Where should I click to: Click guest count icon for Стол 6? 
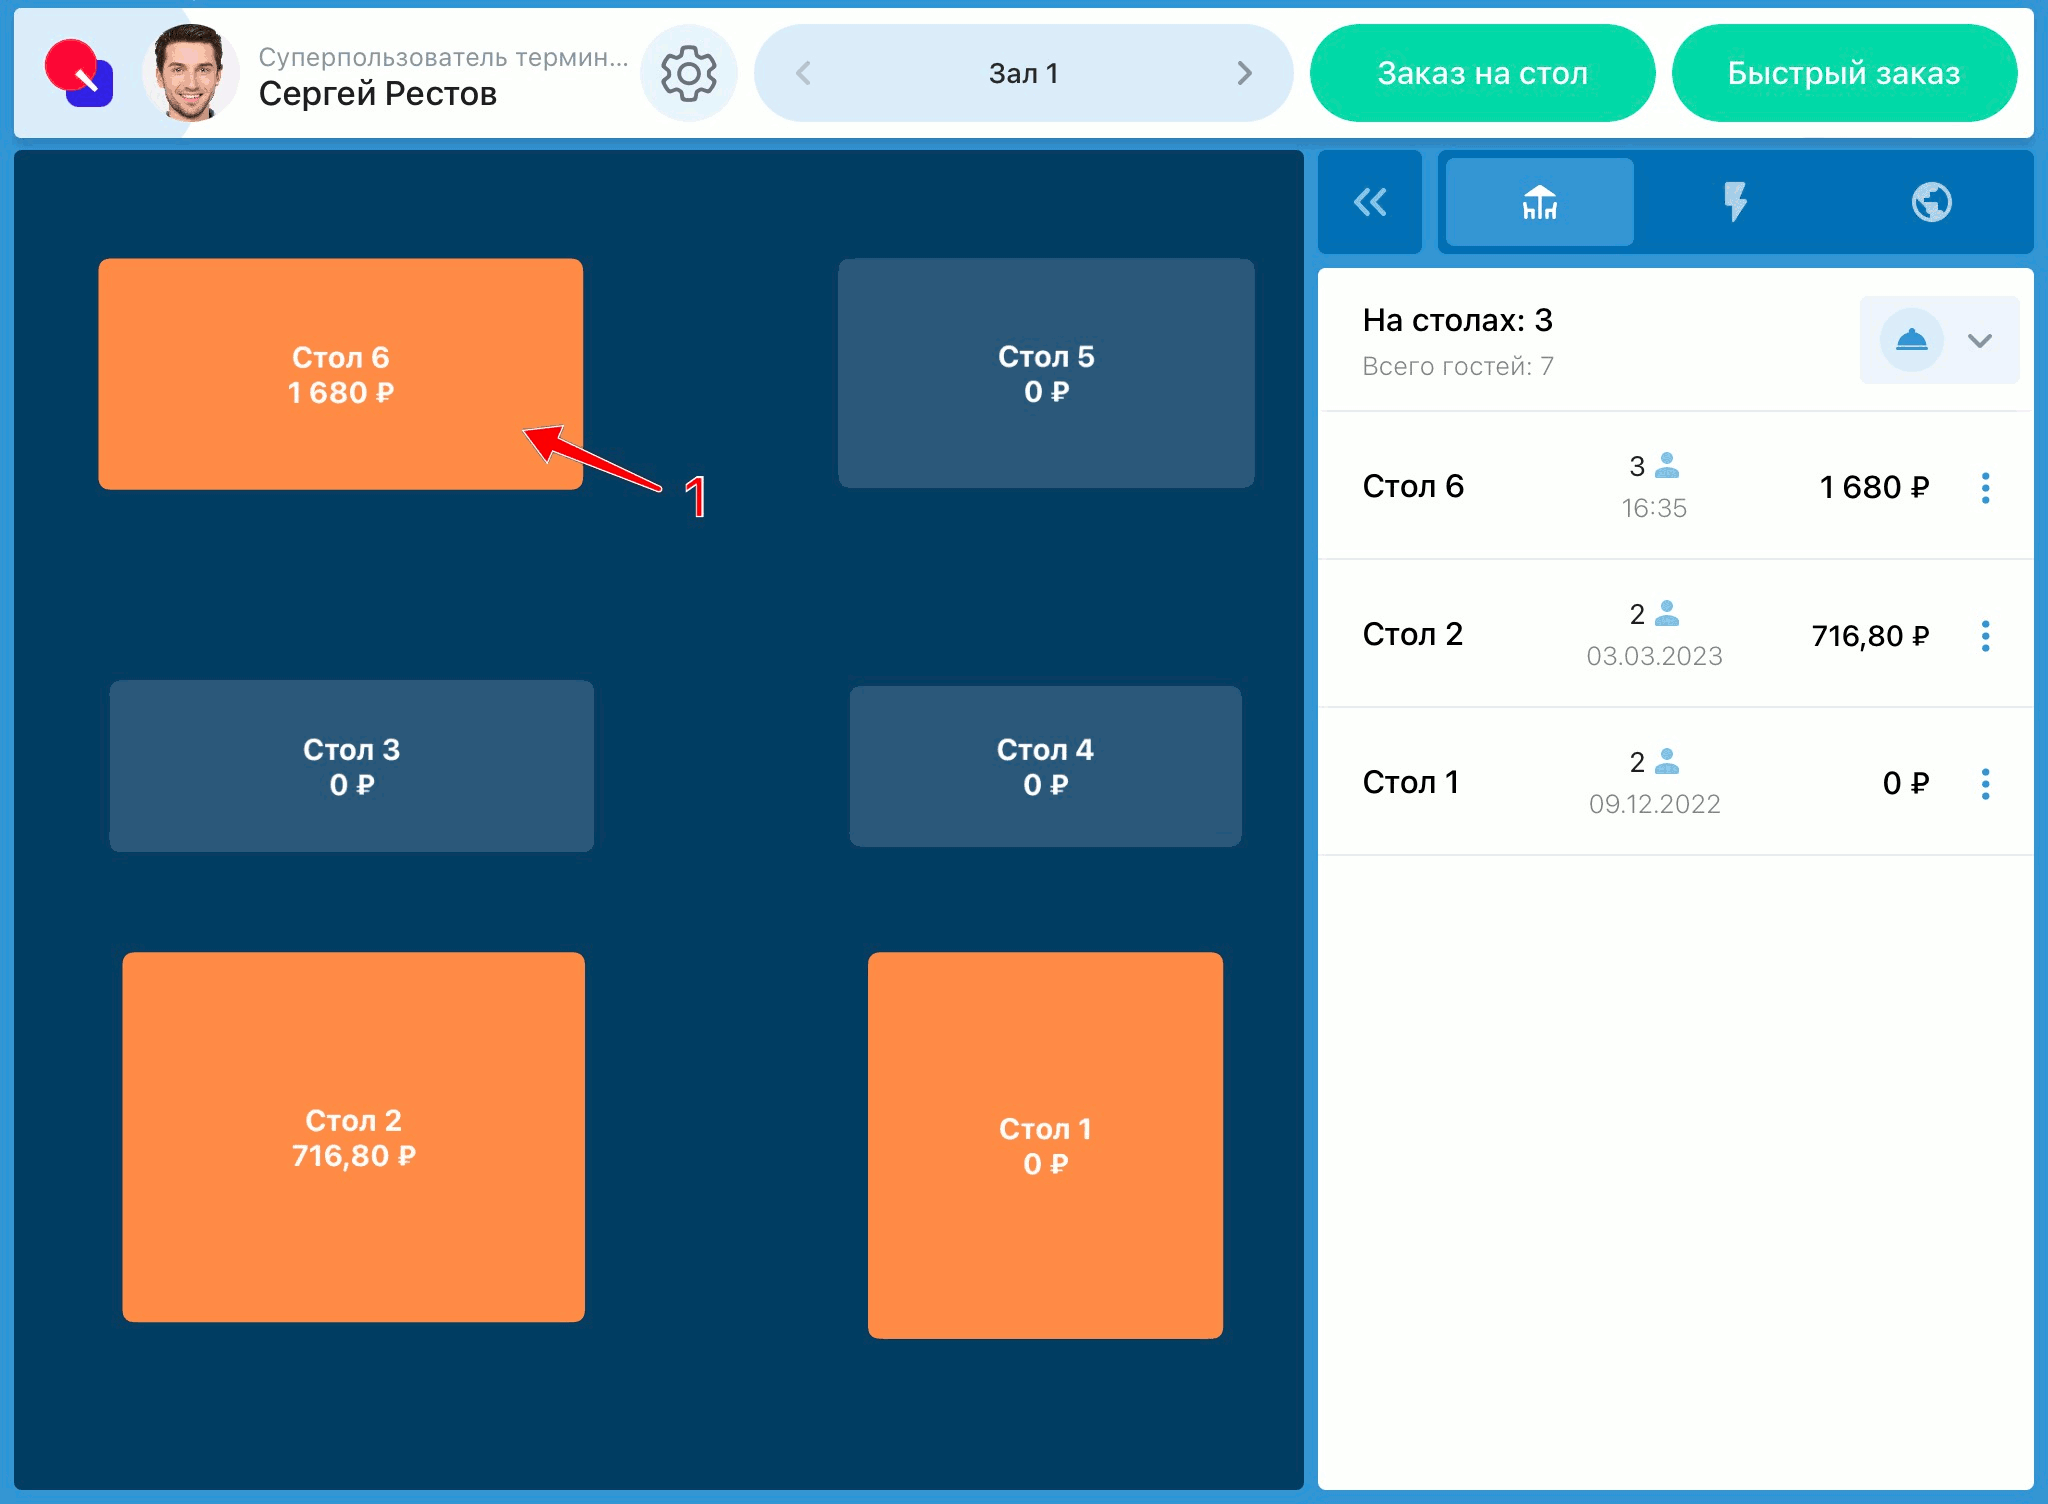(1667, 465)
